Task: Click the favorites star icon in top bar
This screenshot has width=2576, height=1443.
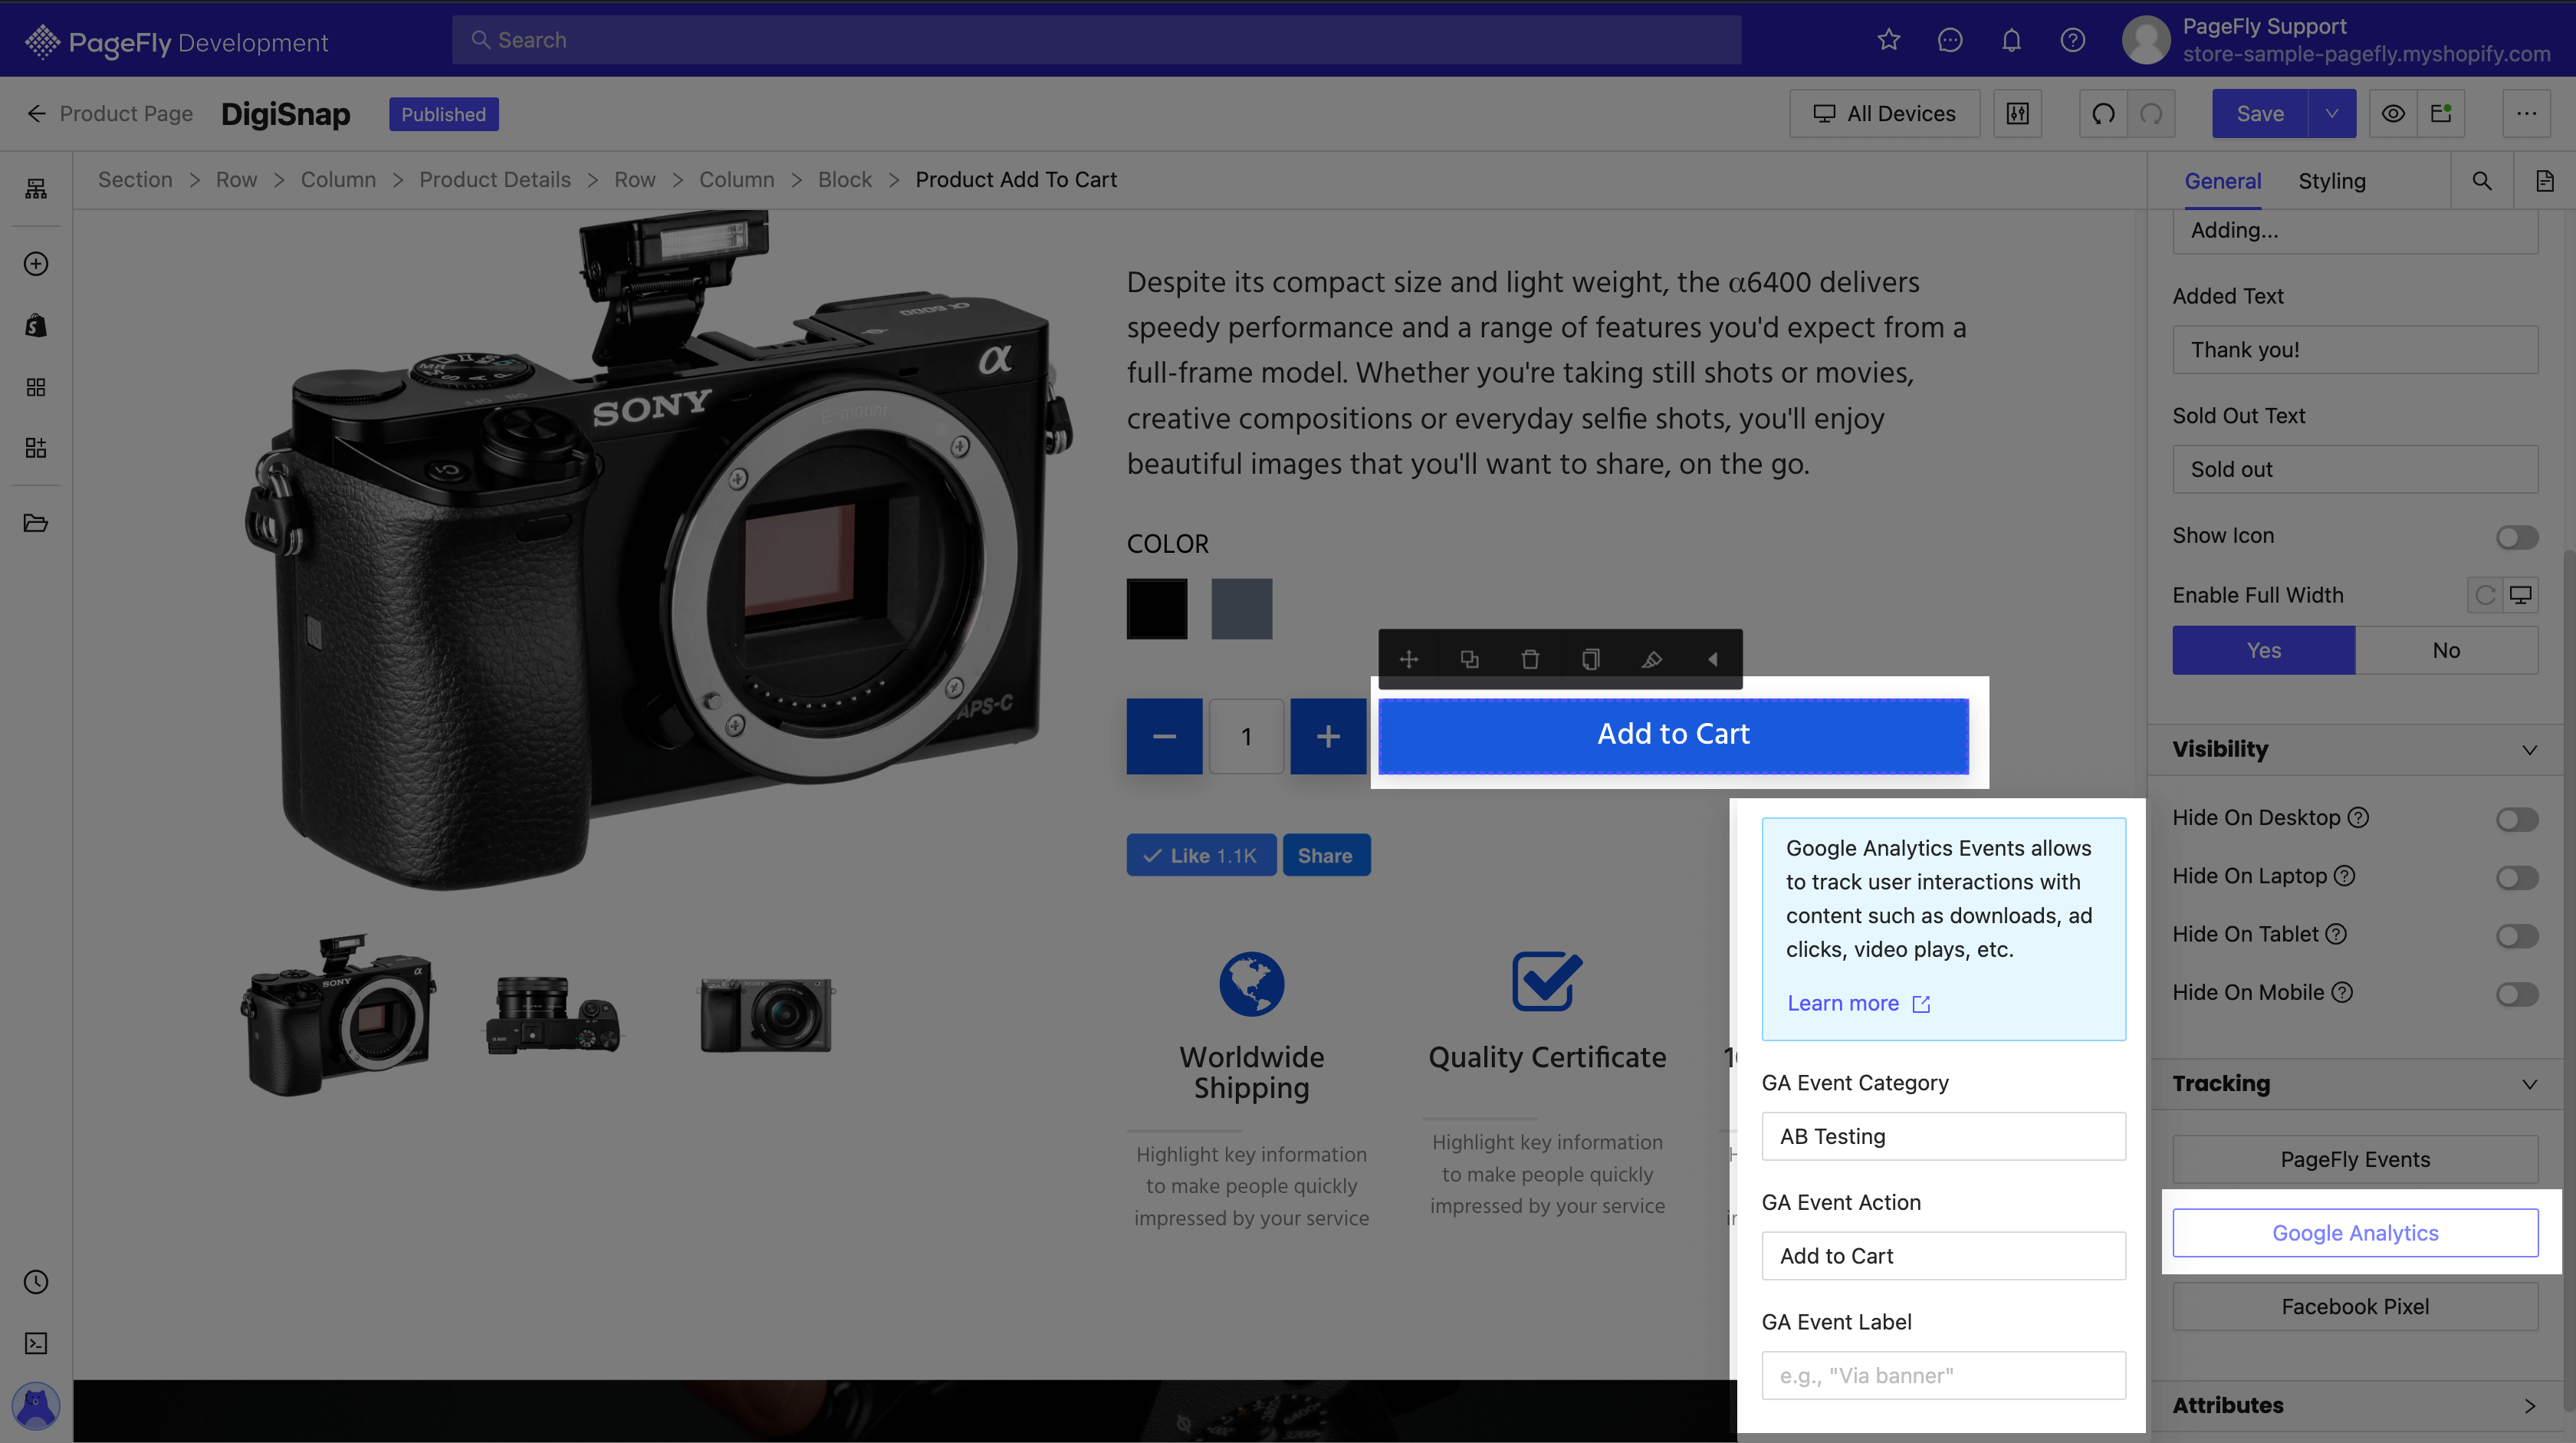Action: pos(1888,40)
